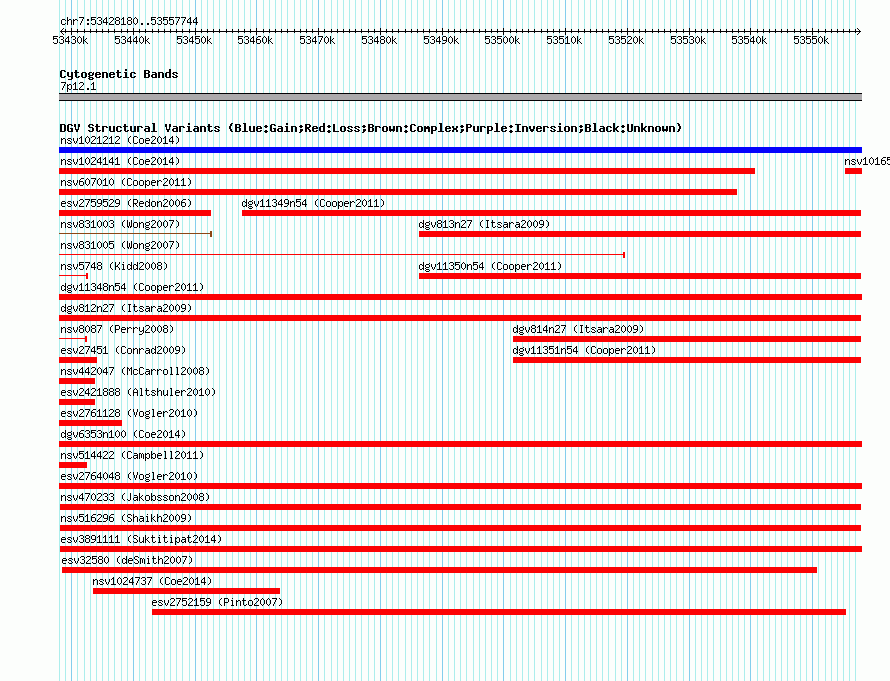The image size is (890, 681).
Task: Click nsv831005 (Wong2007) label
Action: pyautogui.click(x=120, y=245)
